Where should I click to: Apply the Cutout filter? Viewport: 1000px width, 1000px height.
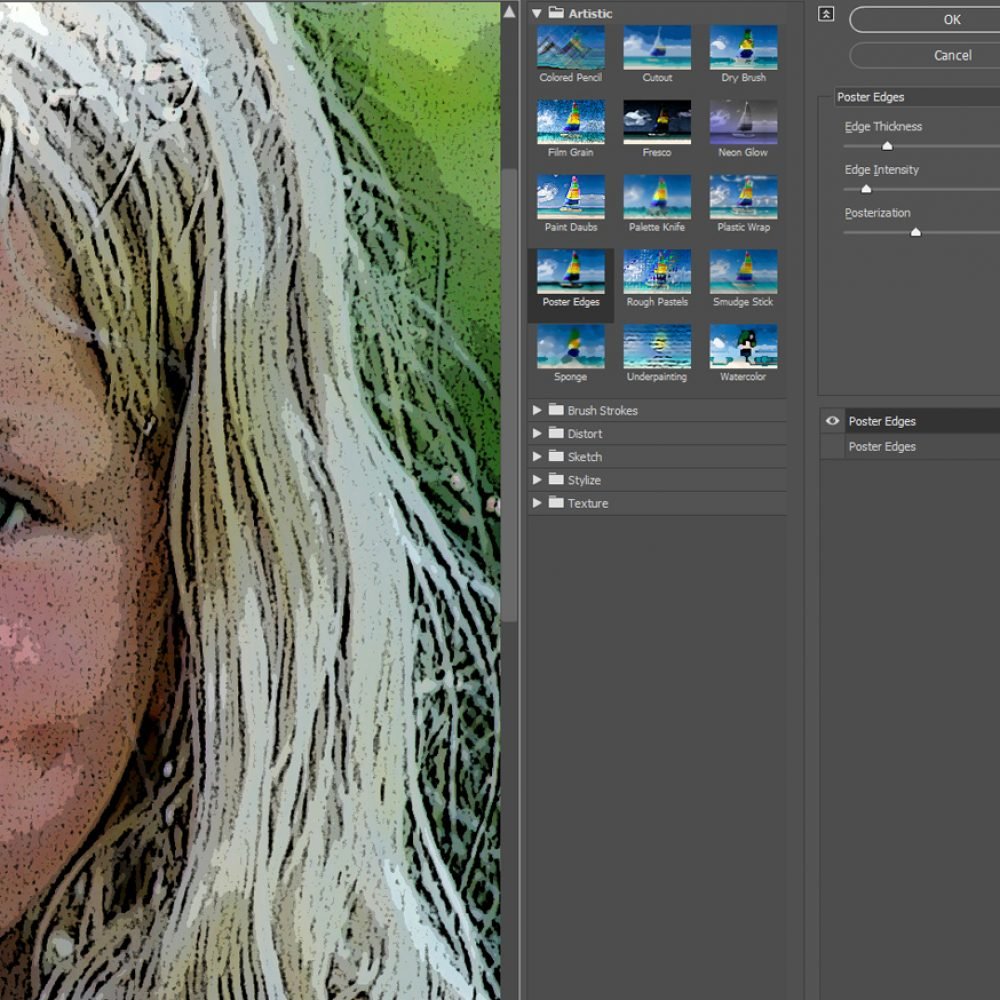point(657,47)
